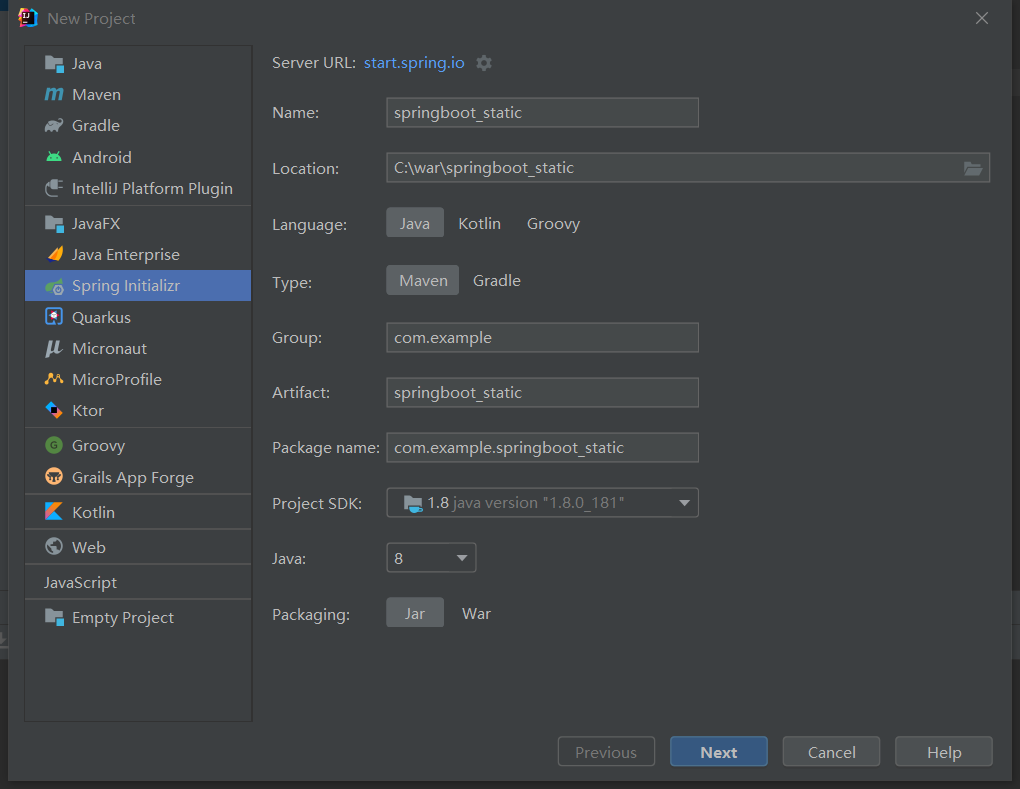The width and height of the screenshot is (1020, 789).
Task: Click the Kotlin logo icon
Action: click(54, 512)
